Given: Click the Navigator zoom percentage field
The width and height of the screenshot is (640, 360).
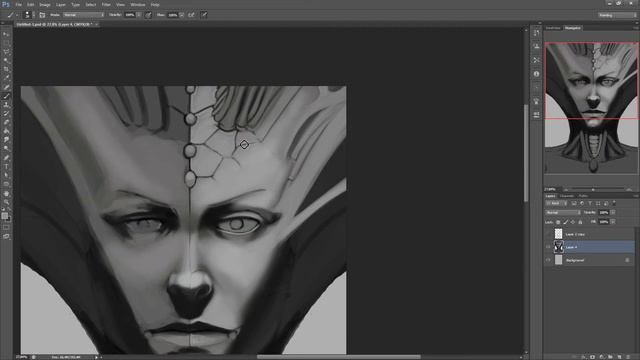Looking at the screenshot, I should pyautogui.click(x=551, y=189).
